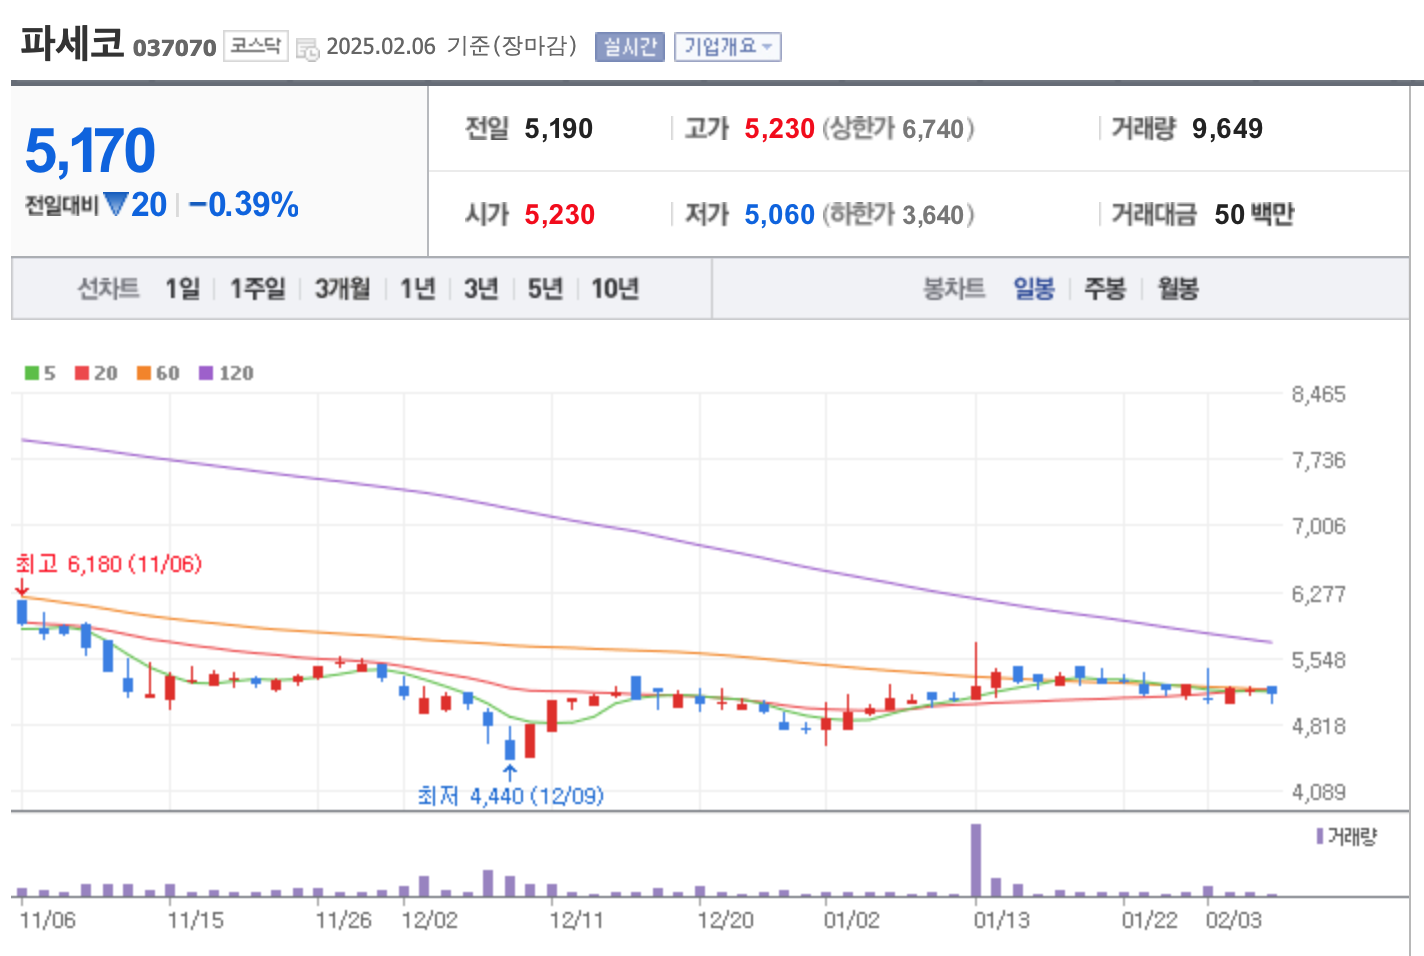
Task: Click the 6,277 price axis label
Action: tap(1318, 594)
